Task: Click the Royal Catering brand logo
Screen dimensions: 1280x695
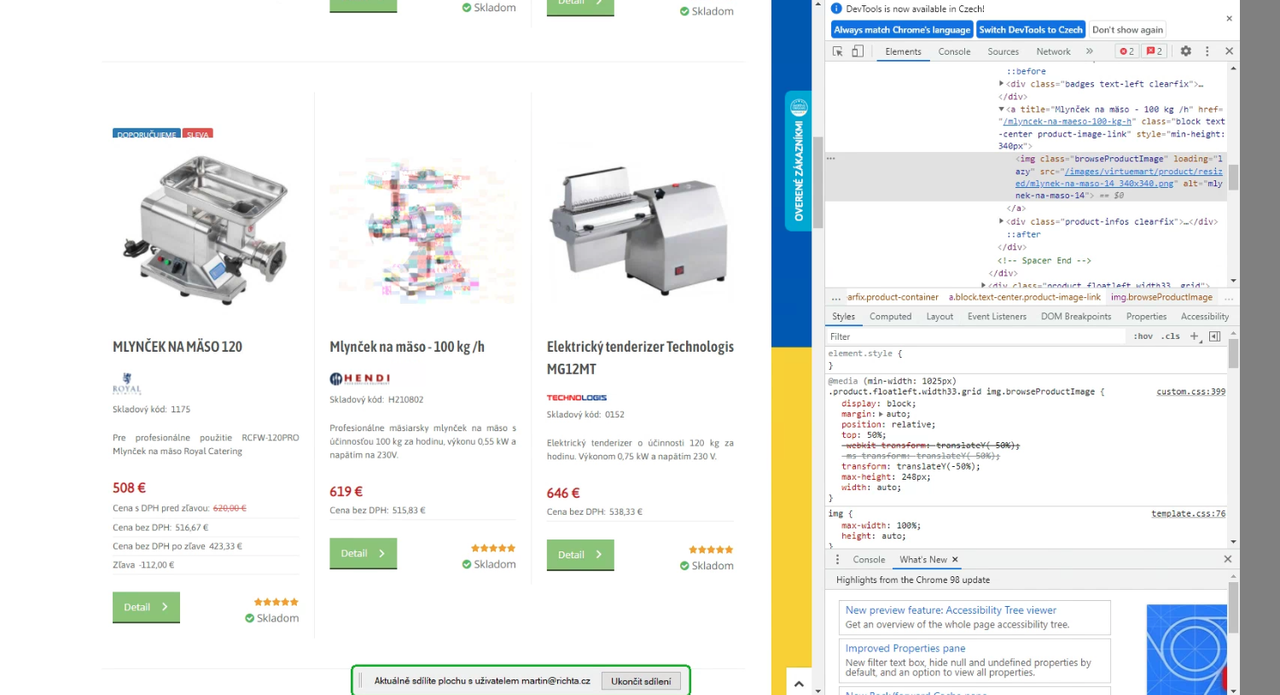Action: point(127,385)
